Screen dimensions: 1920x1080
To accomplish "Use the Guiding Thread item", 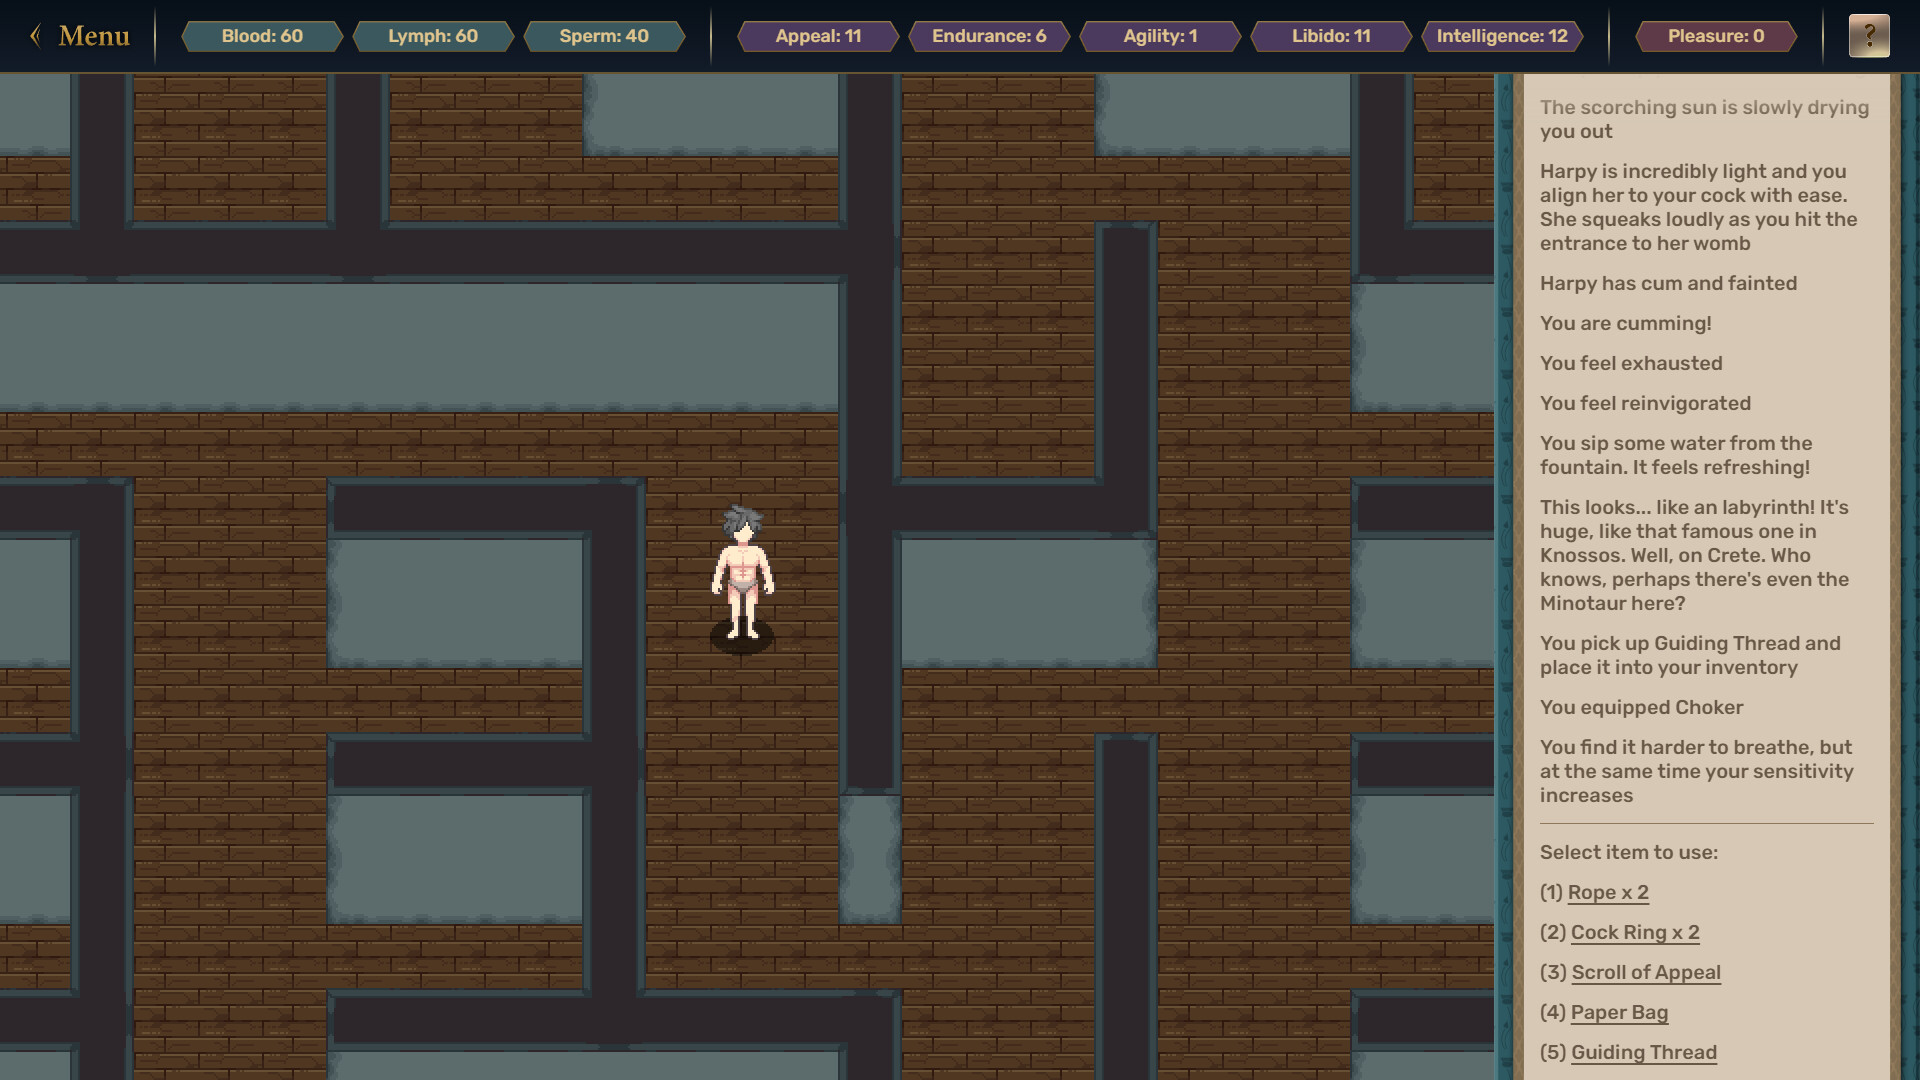I will (1644, 1052).
